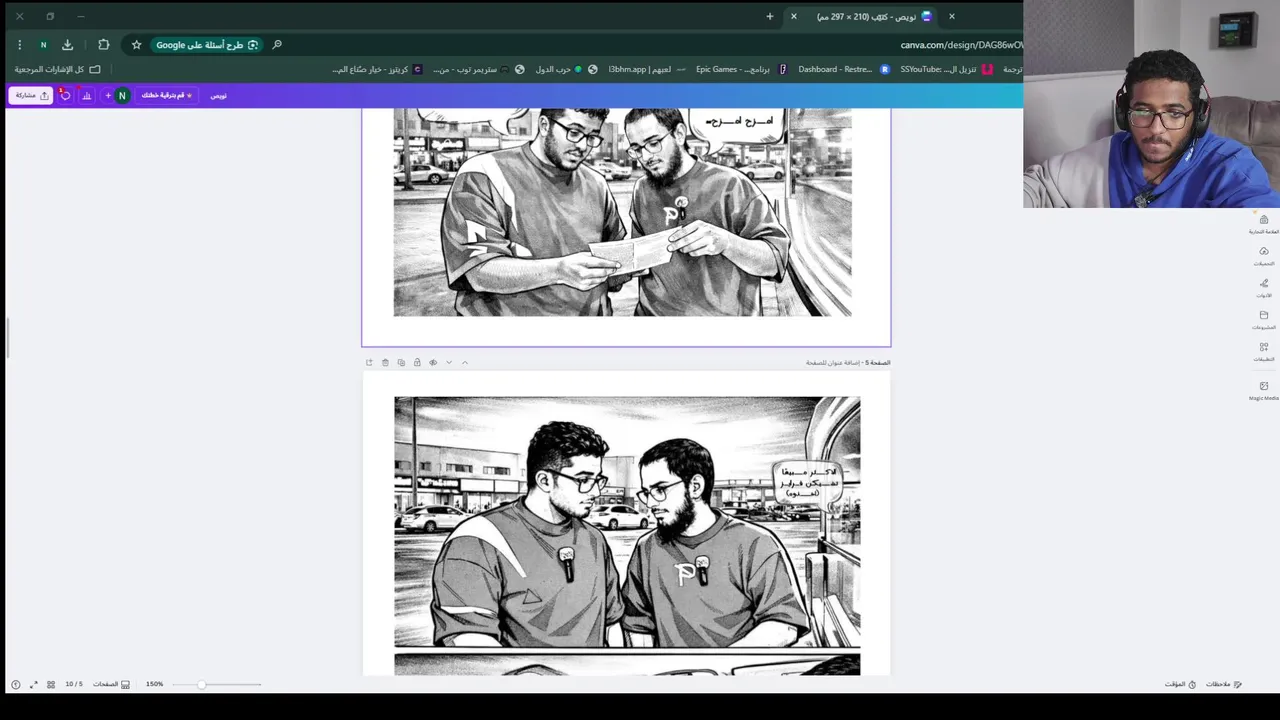This screenshot has height=720, width=1280.
Task: Click the page 5 add title field
Action: (835, 362)
